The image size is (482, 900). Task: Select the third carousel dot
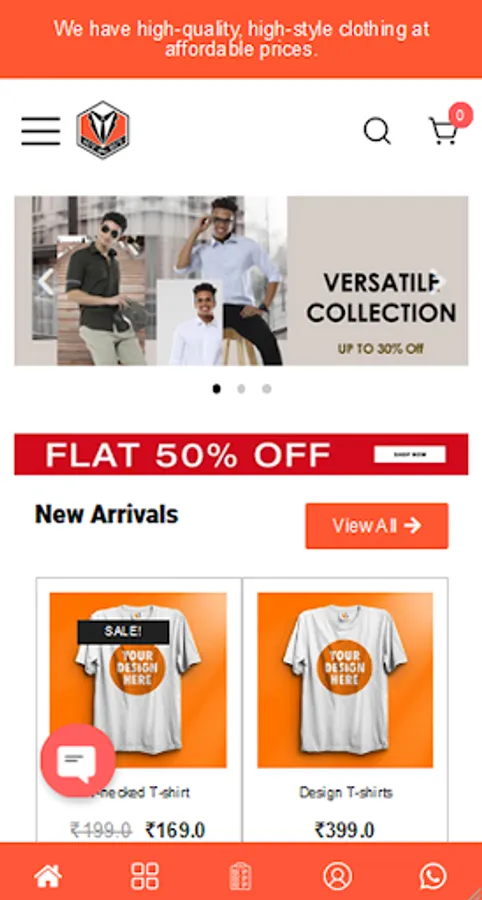266,389
